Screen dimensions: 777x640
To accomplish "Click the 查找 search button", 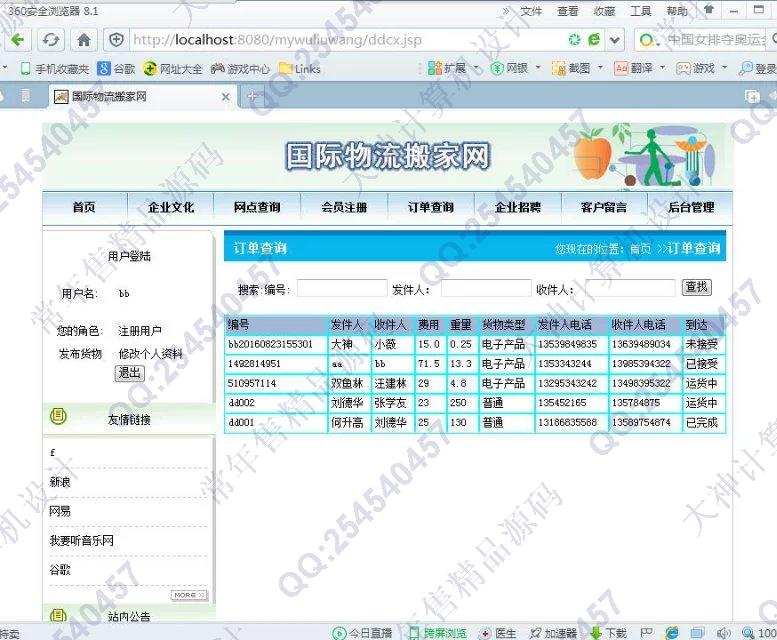I will (697, 287).
